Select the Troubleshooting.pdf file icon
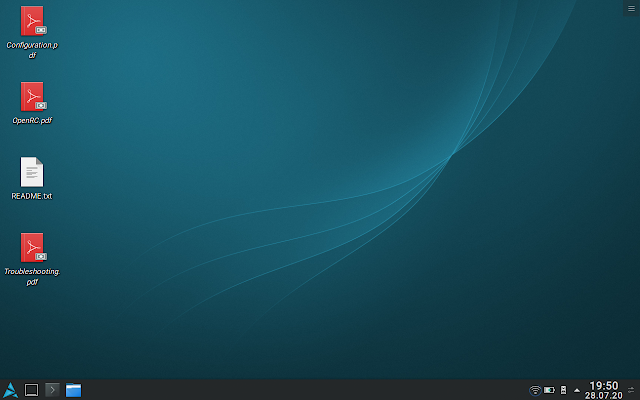Screen dimensions: 640x400 coord(33,248)
